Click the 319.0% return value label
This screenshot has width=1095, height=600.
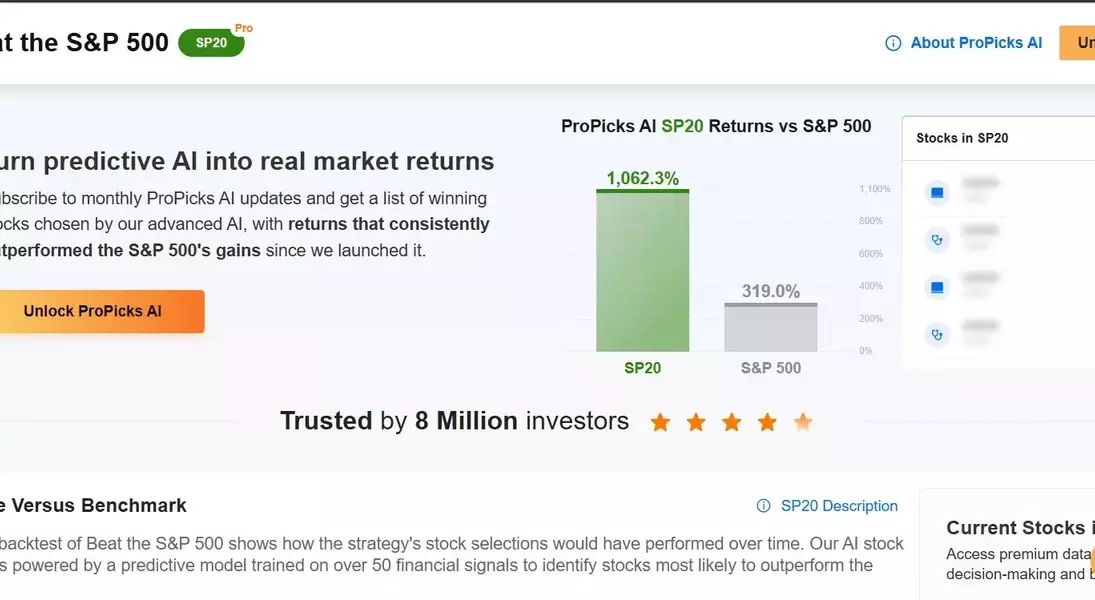tap(771, 292)
